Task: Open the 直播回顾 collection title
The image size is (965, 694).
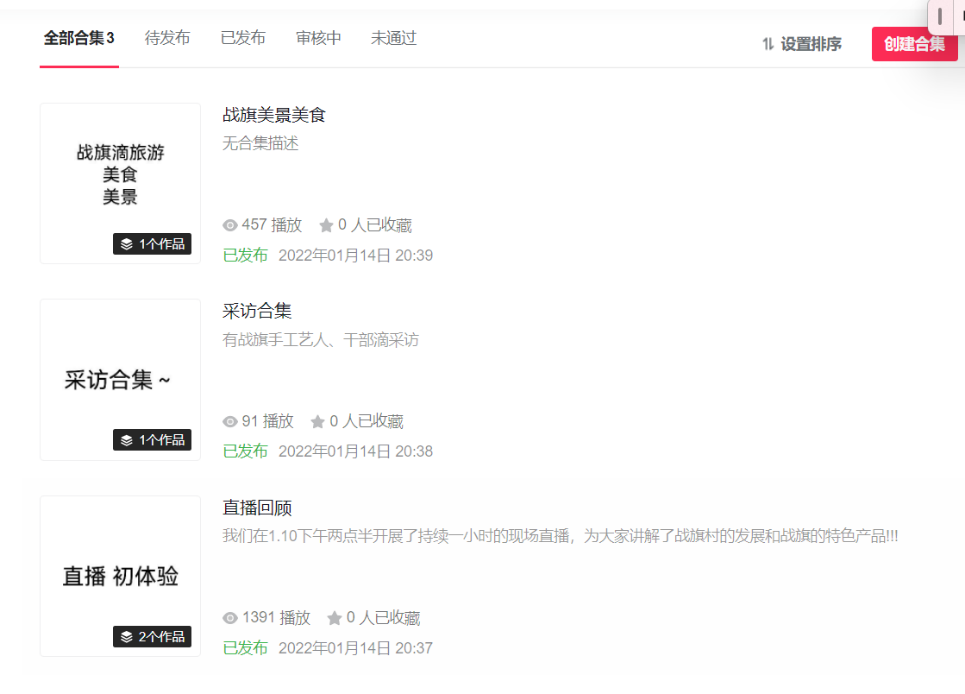Action: [257, 508]
